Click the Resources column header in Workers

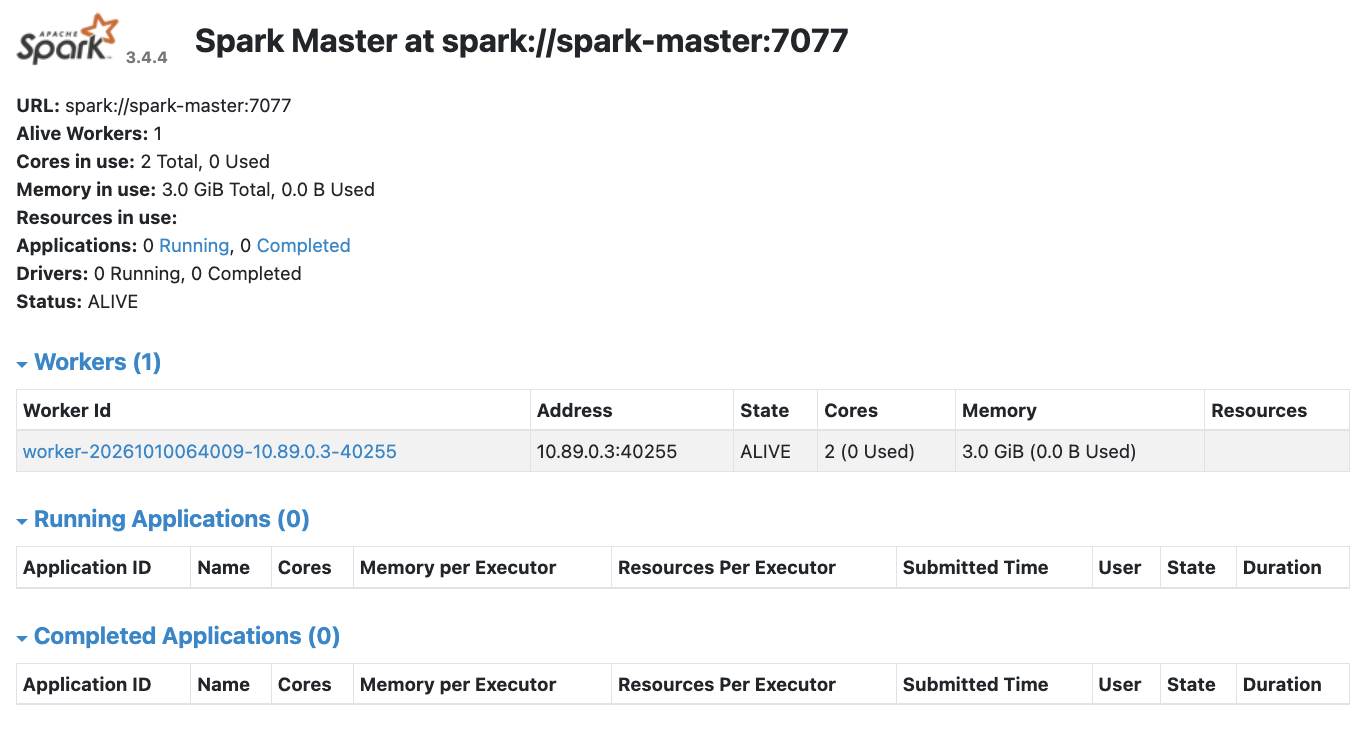(x=1277, y=411)
